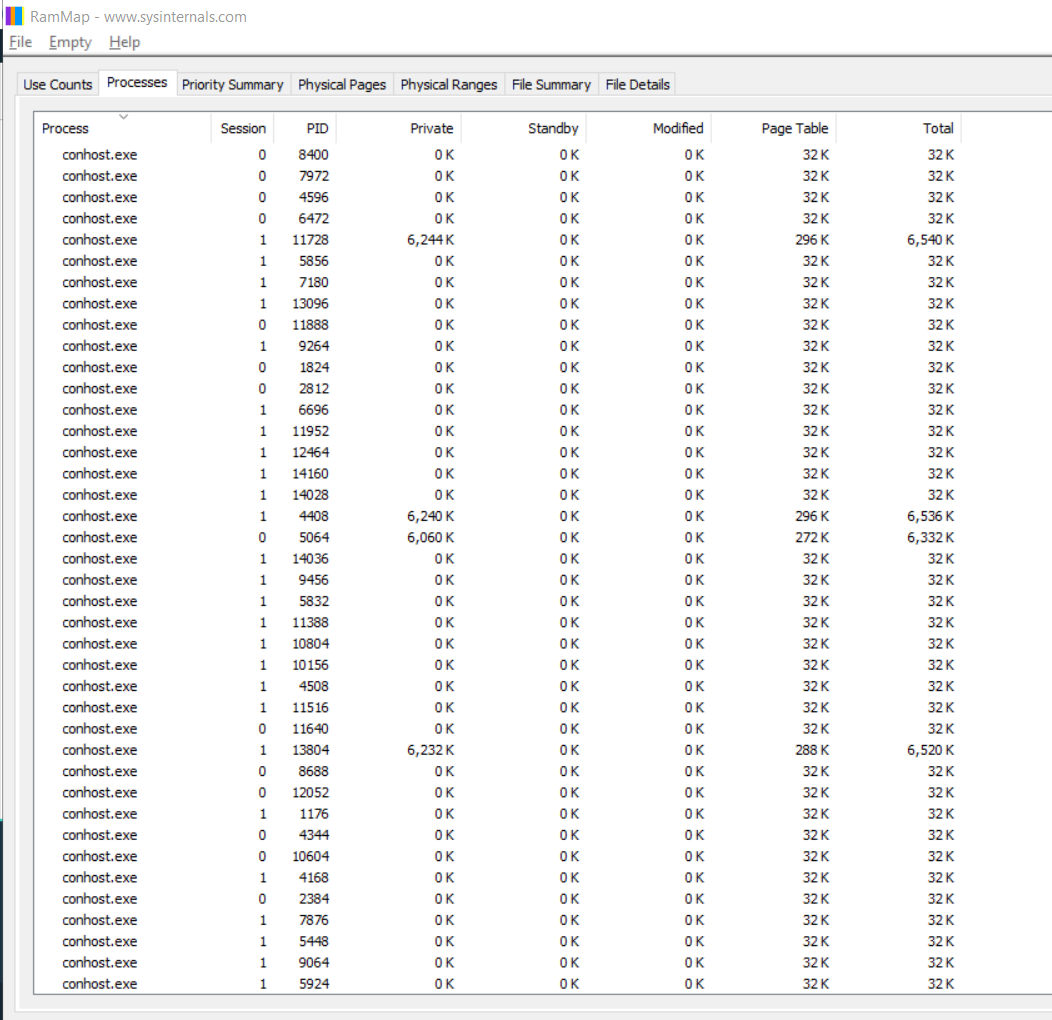1052x1020 pixels.
Task: Sort by the PID column header
Action: click(305, 128)
